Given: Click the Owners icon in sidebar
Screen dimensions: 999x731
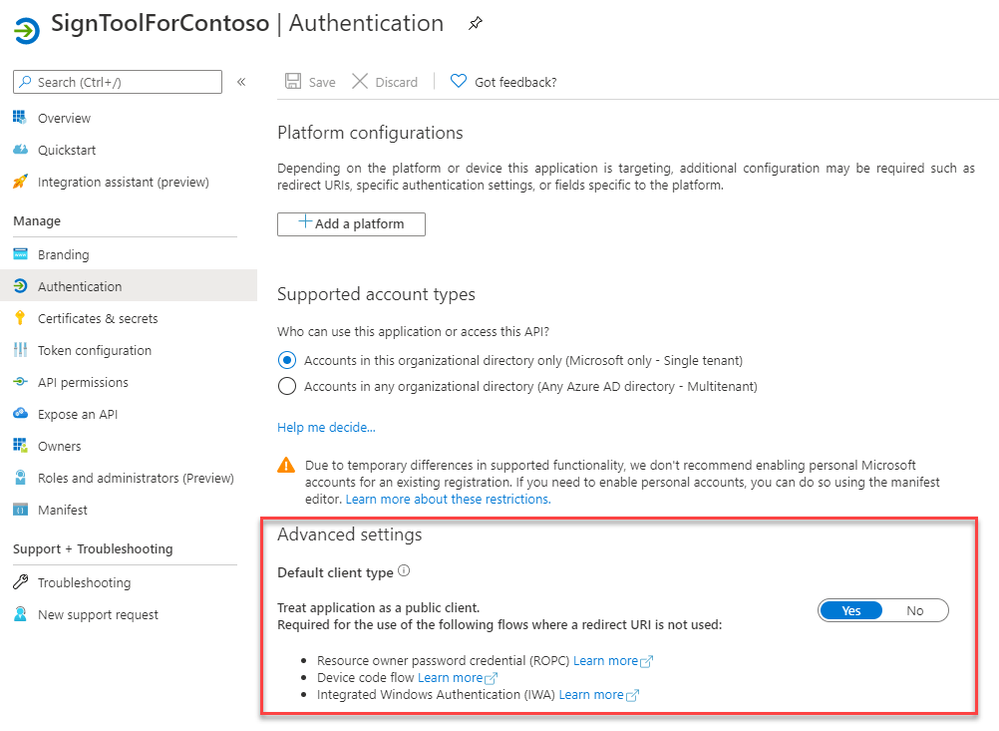Looking at the screenshot, I should coord(20,445).
